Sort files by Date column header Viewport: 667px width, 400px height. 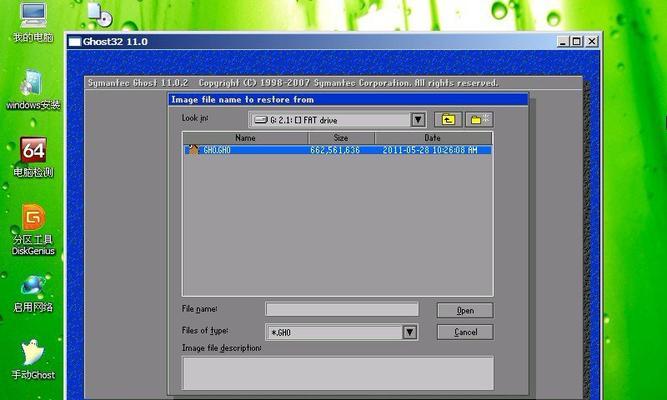pos(433,138)
